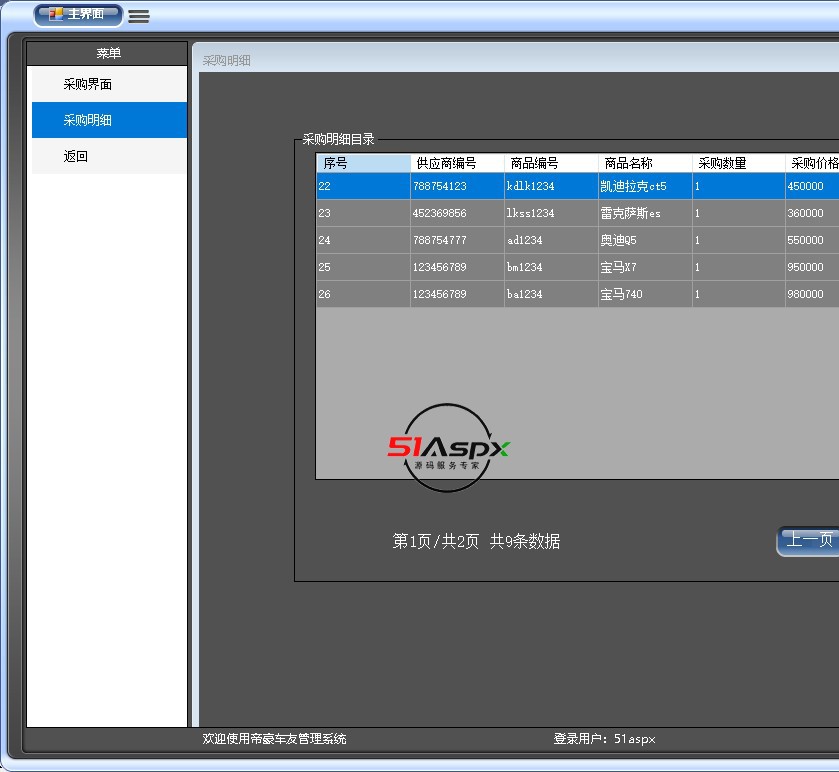
Task: Click the 采购数量 column header
Action: click(x=738, y=163)
